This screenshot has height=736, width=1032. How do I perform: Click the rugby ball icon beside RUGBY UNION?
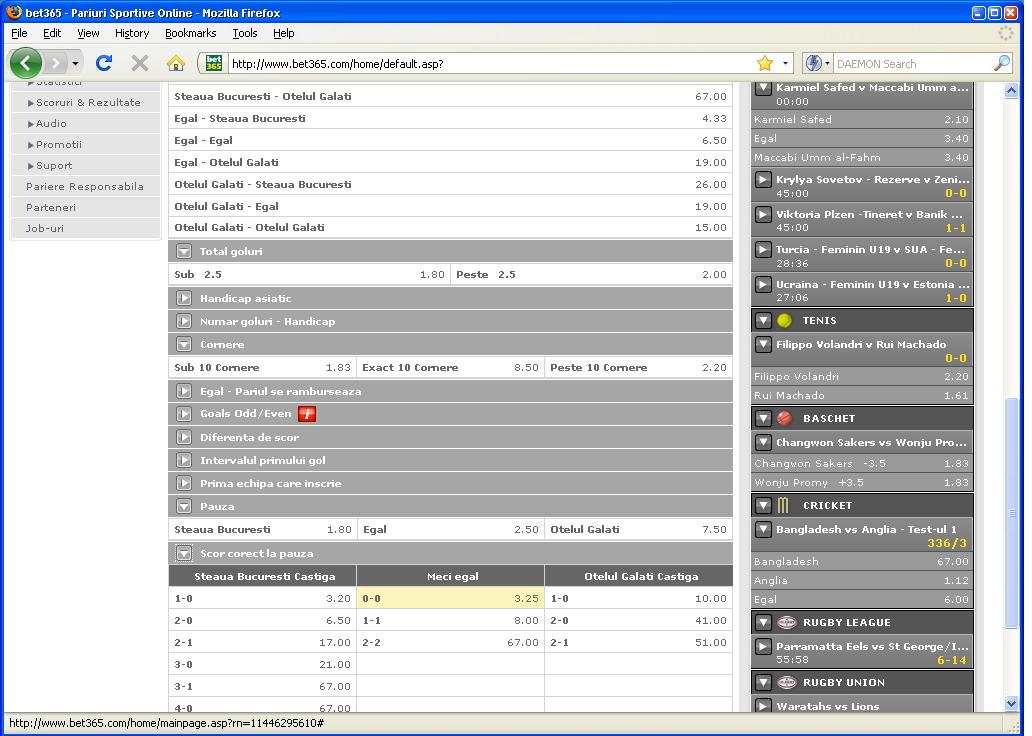pyautogui.click(x=787, y=682)
